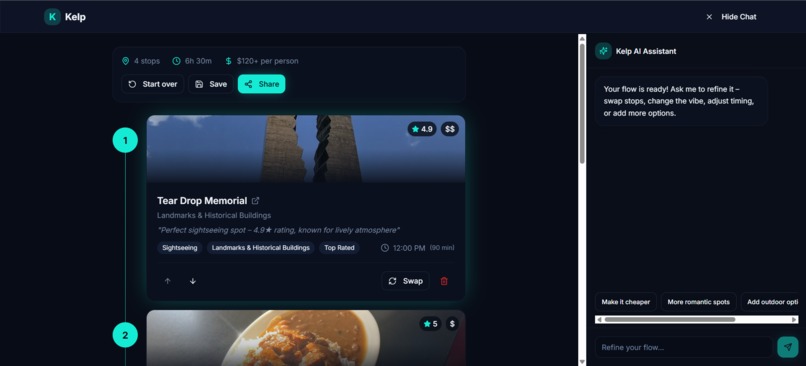806x366 pixels.
Task: Choose the More romantic spots suggestion
Action: 699,302
